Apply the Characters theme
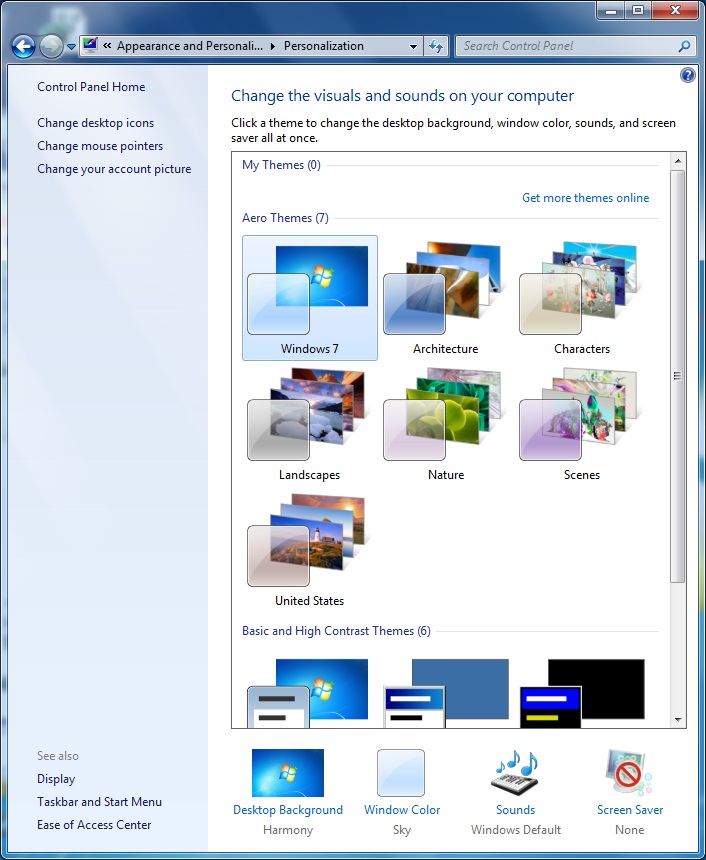The image size is (706, 860). [x=581, y=298]
